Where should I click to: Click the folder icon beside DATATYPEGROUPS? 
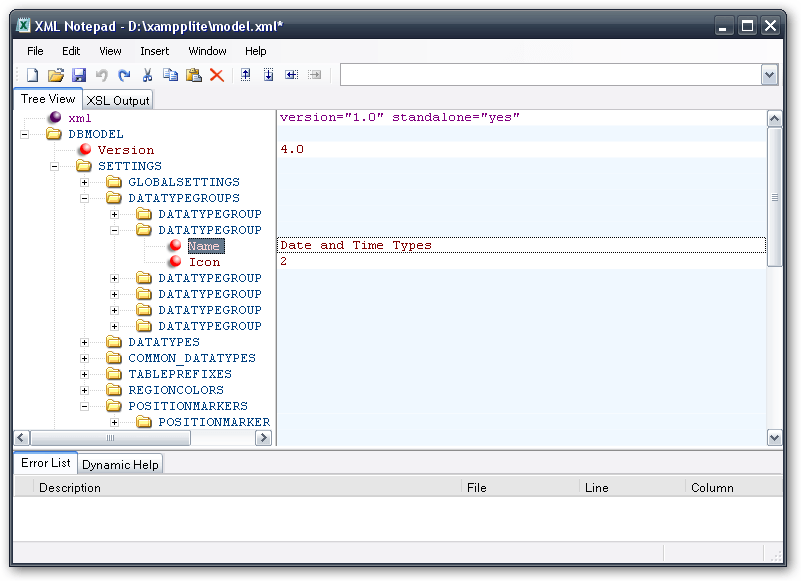(x=114, y=198)
